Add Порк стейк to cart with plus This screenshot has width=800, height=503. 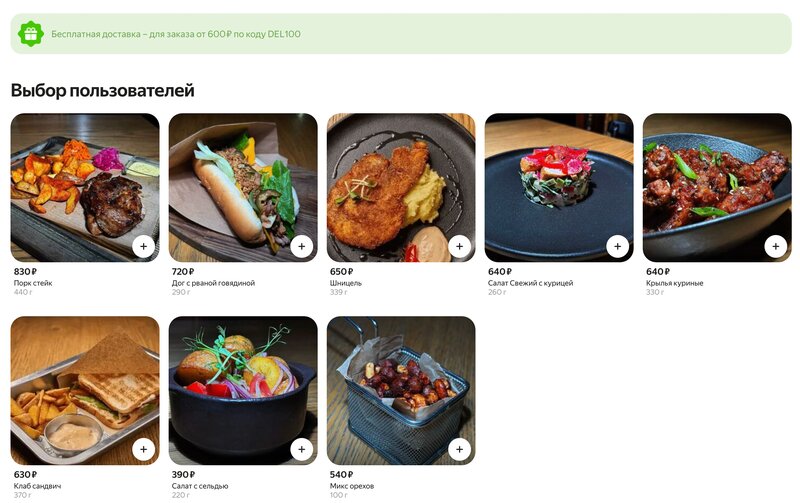[143, 246]
